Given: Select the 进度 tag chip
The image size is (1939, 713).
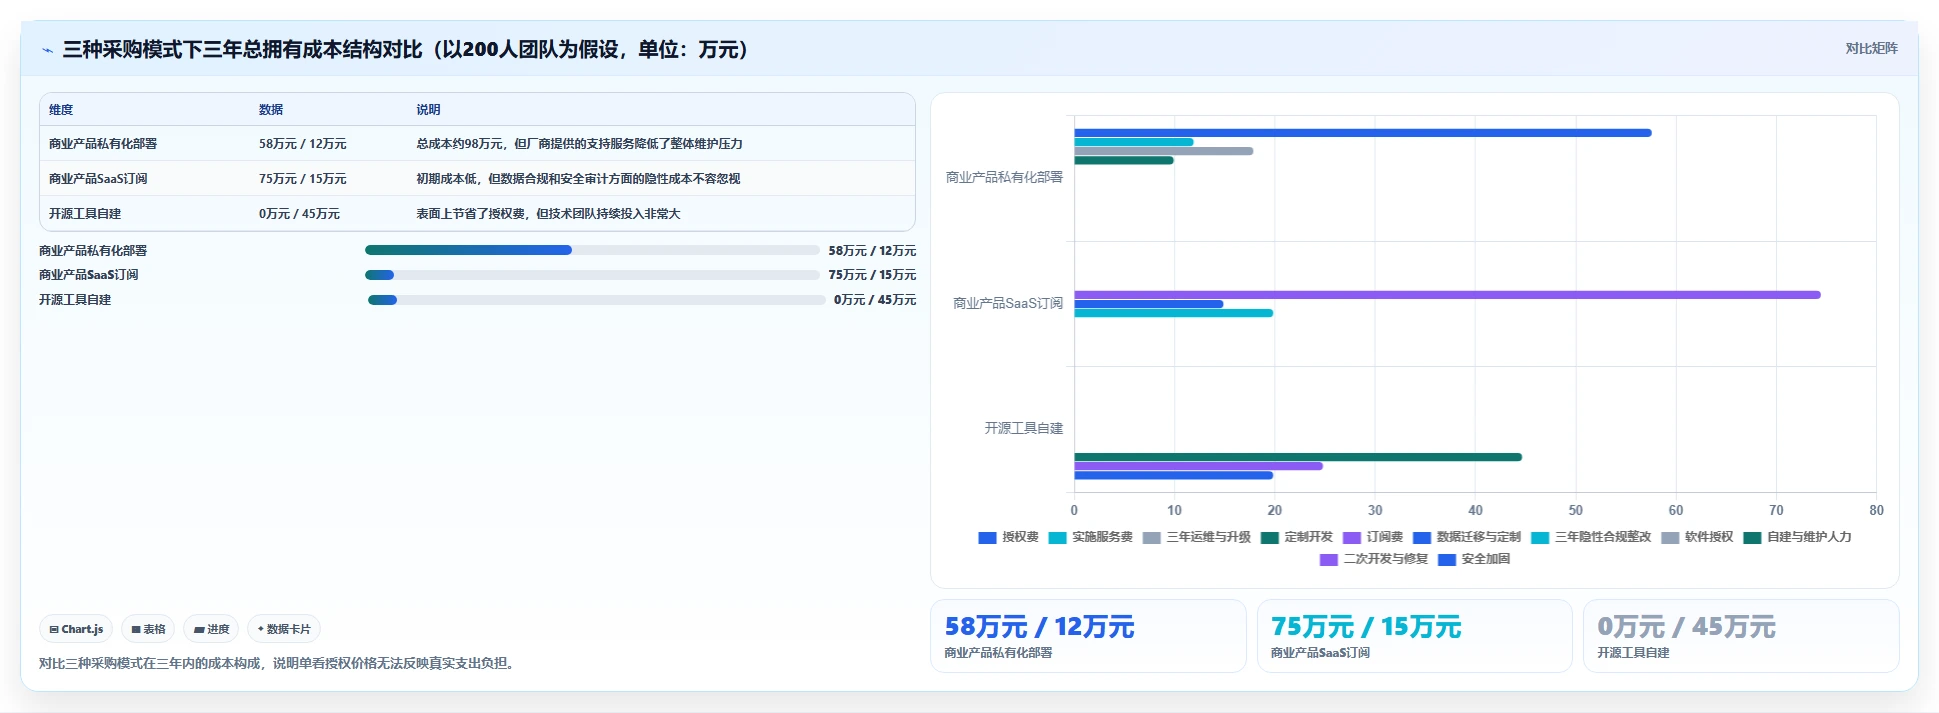Looking at the screenshot, I should [211, 629].
